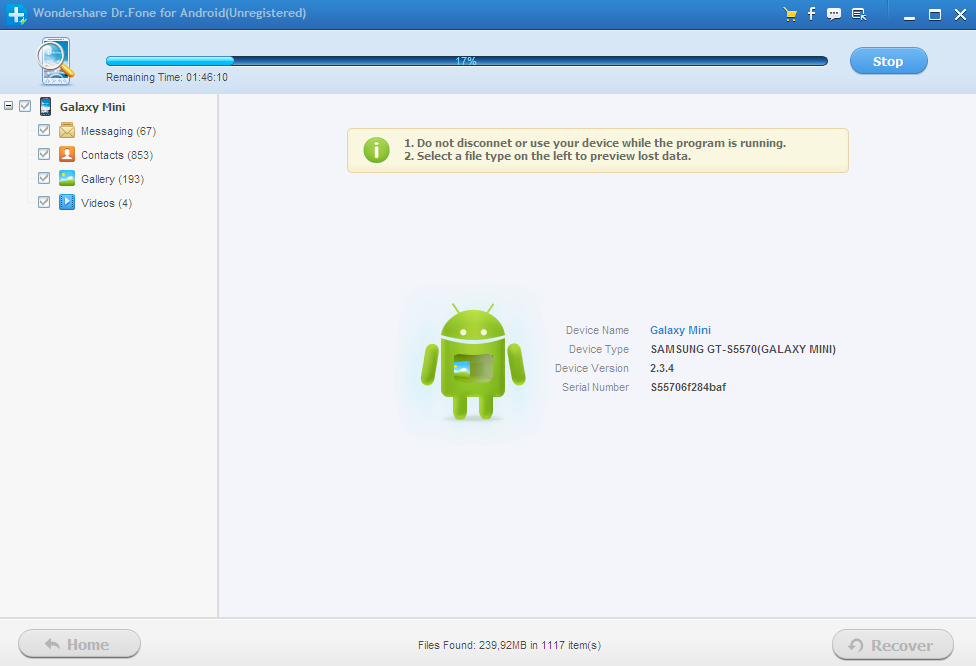Close the Dr.Fone window
The height and width of the screenshot is (666, 976).
click(960, 14)
